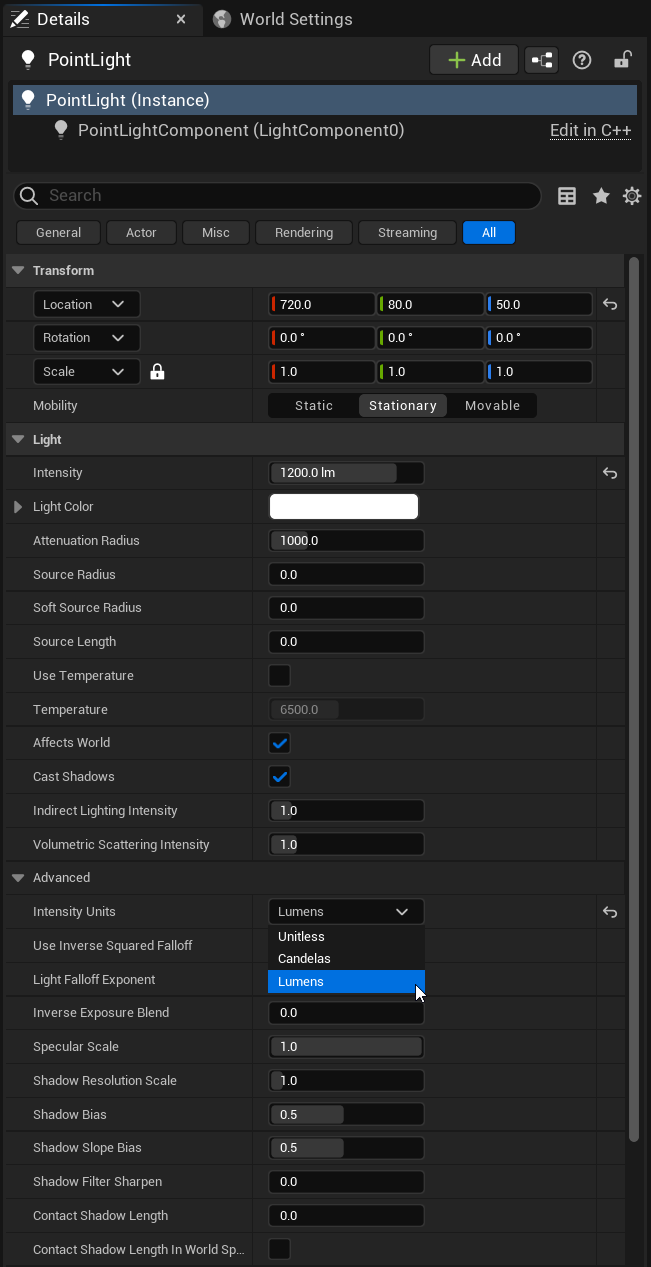Viewport: 651px width, 1267px height.
Task: Choose Candelas from the dropdown list
Action: (x=346, y=959)
